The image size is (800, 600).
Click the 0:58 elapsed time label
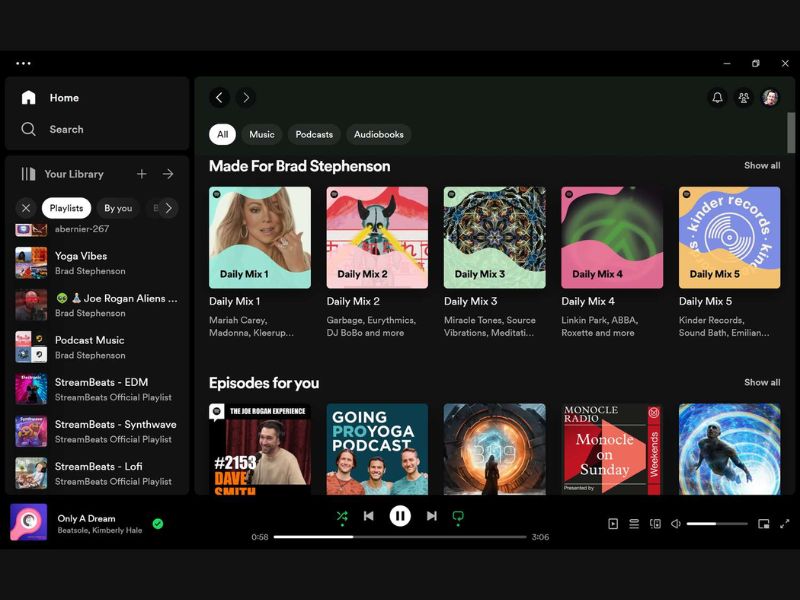tap(260, 537)
